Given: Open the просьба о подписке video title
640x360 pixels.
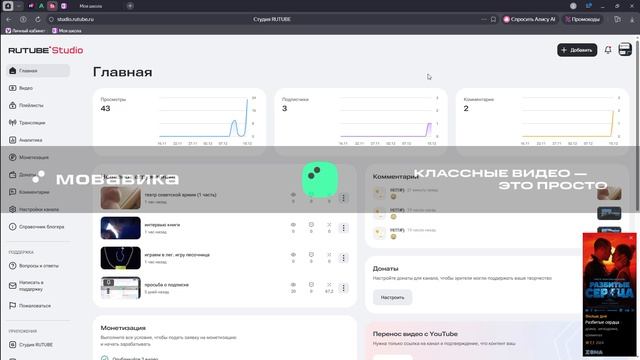Looking at the screenshot, I should pos(167,284).
